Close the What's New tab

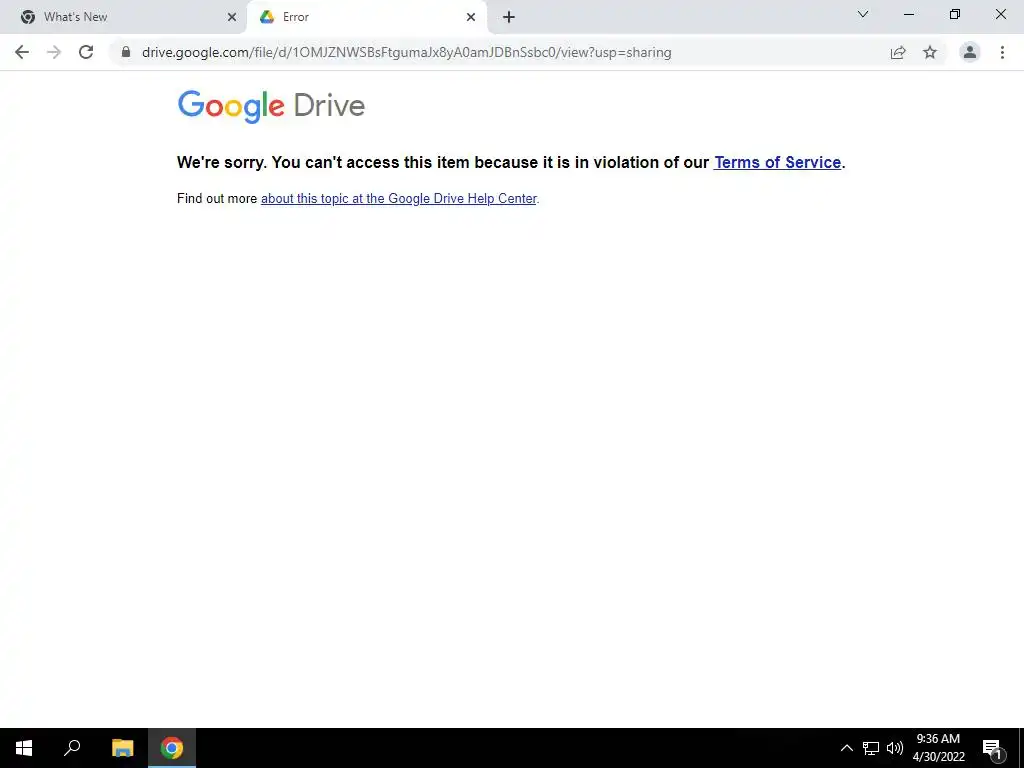tap(232, 17)
